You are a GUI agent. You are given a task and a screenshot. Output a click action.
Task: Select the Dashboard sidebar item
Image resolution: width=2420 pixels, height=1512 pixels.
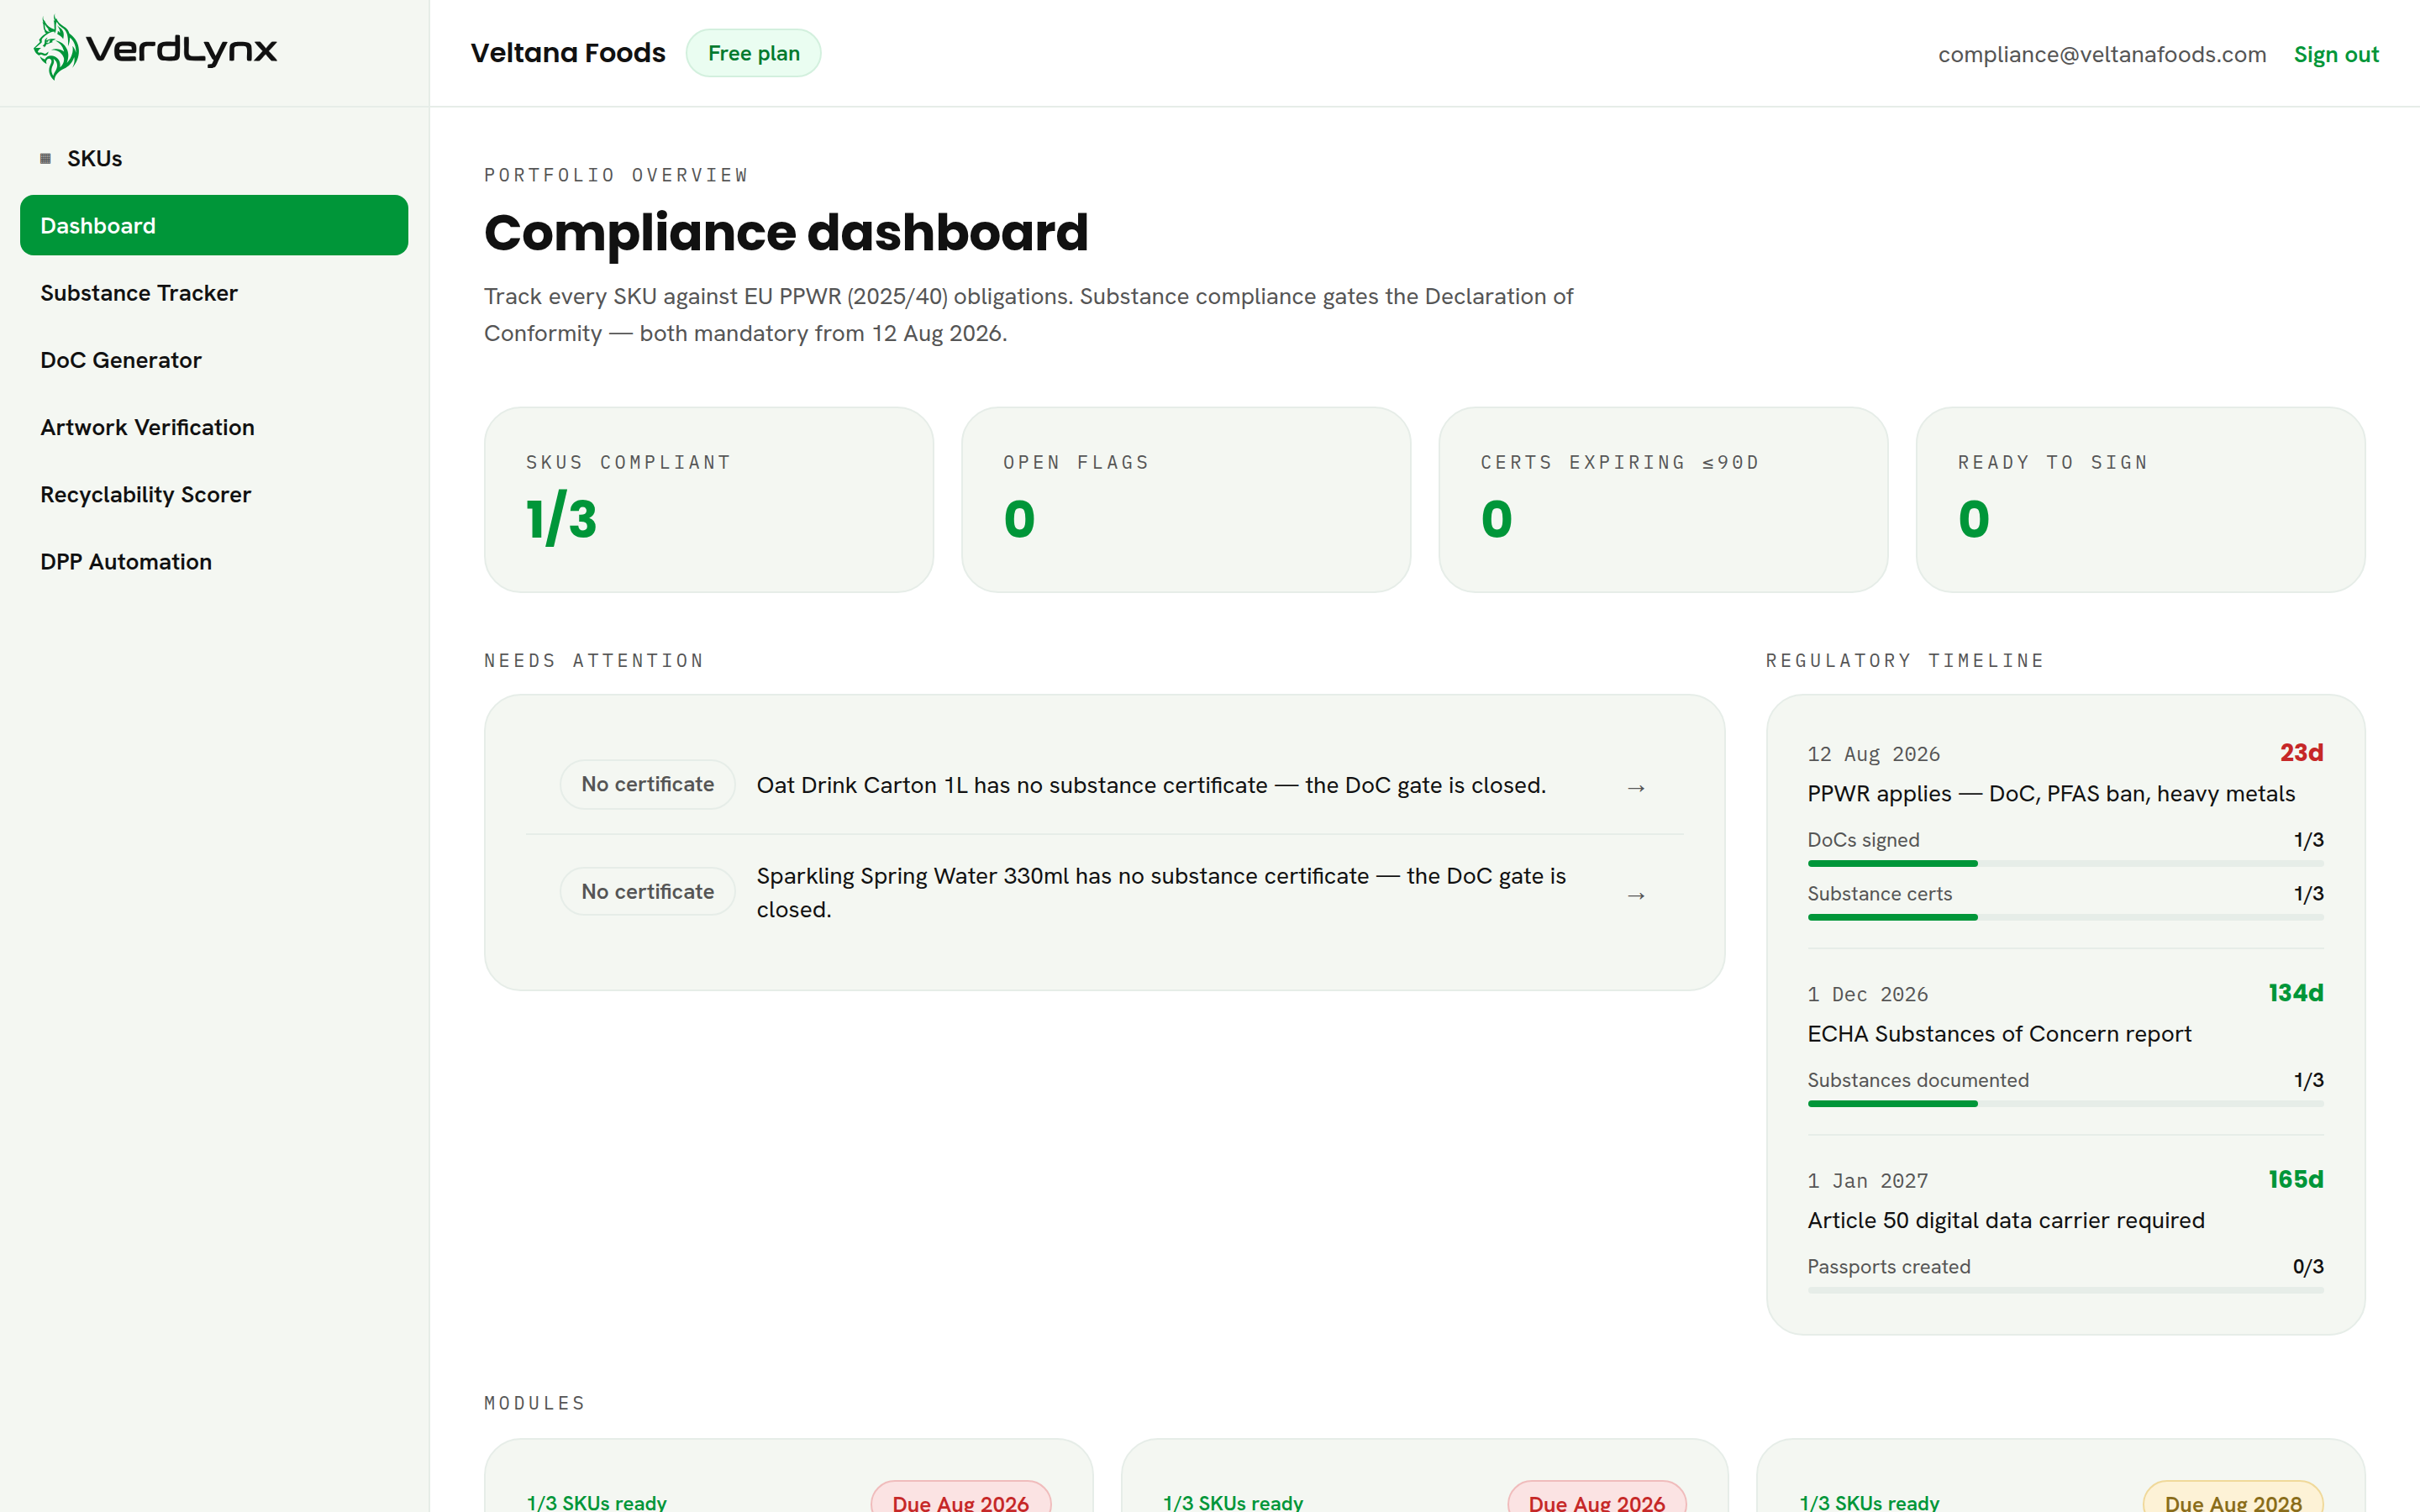coord(214,225)
